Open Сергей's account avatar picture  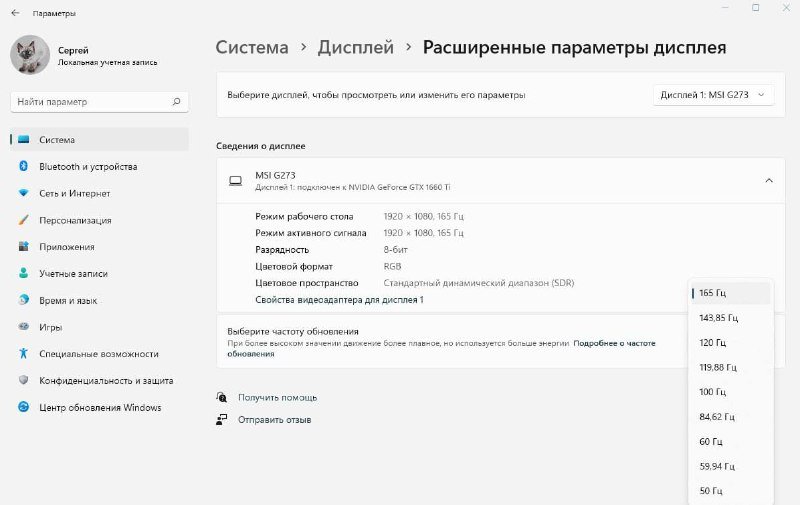pyautogui.click(x=30, y=55)
